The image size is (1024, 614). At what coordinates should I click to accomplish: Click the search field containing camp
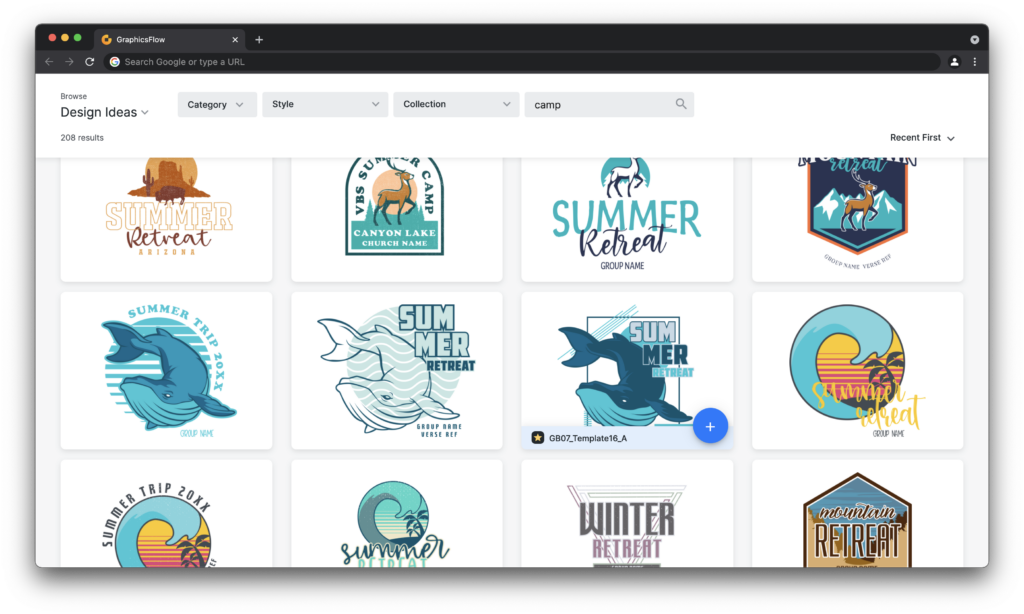(x=609, y=105)
